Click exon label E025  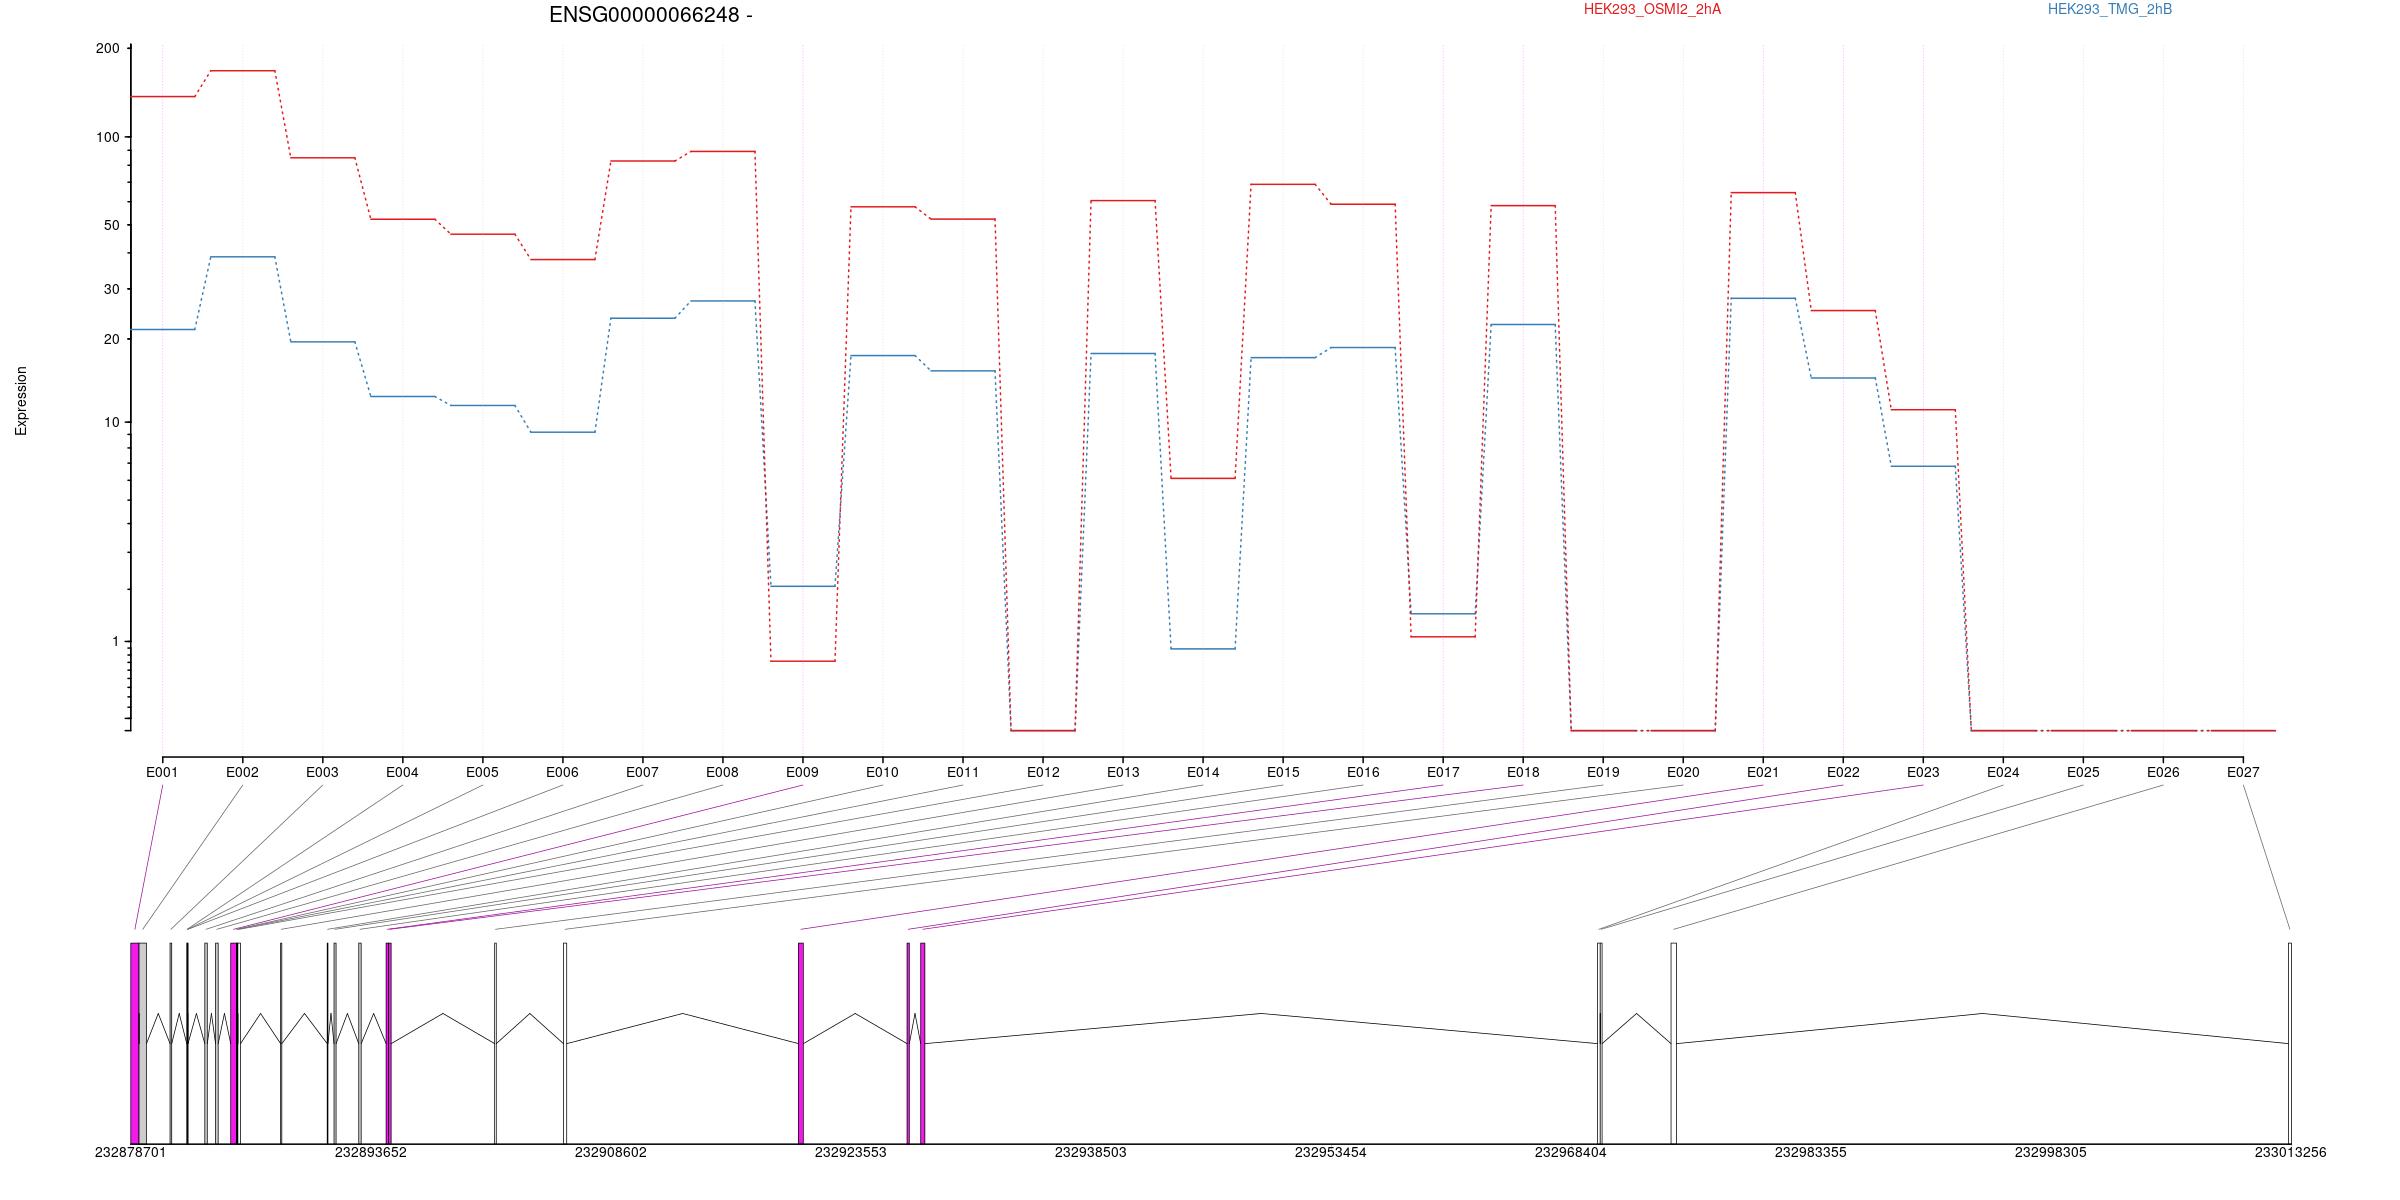2083,772
